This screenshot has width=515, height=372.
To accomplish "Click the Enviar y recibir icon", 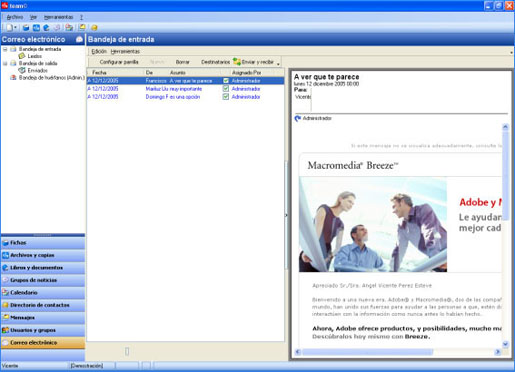I will 237,62.
